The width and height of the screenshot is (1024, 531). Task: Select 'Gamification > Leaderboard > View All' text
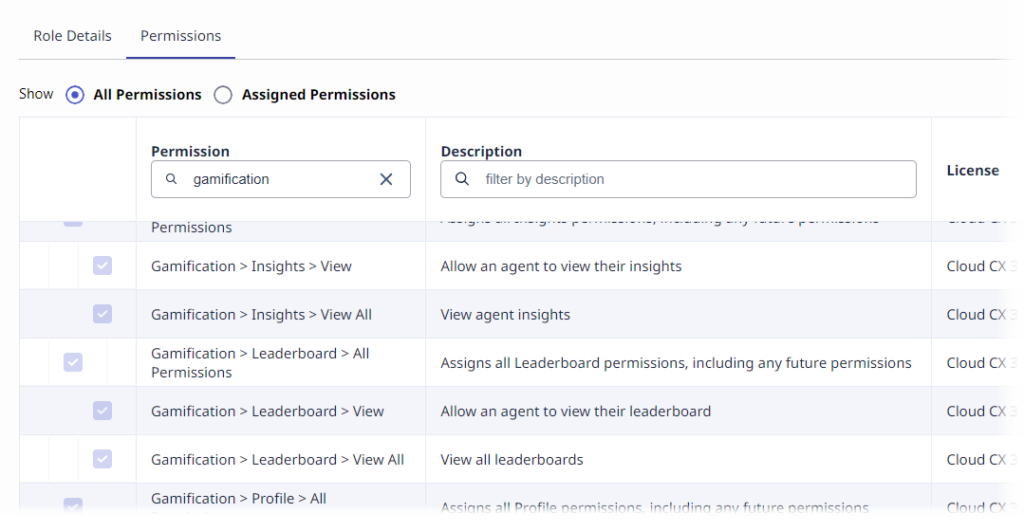pyautogui.click(x=278, y=460)
